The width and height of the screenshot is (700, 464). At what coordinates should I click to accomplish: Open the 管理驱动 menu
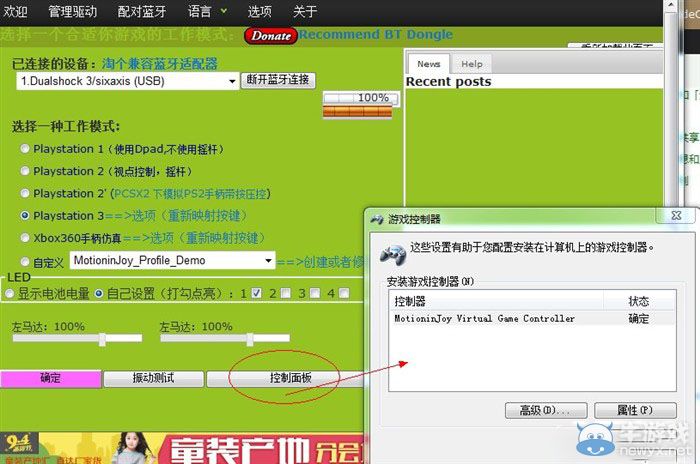(x=73, y=11)
